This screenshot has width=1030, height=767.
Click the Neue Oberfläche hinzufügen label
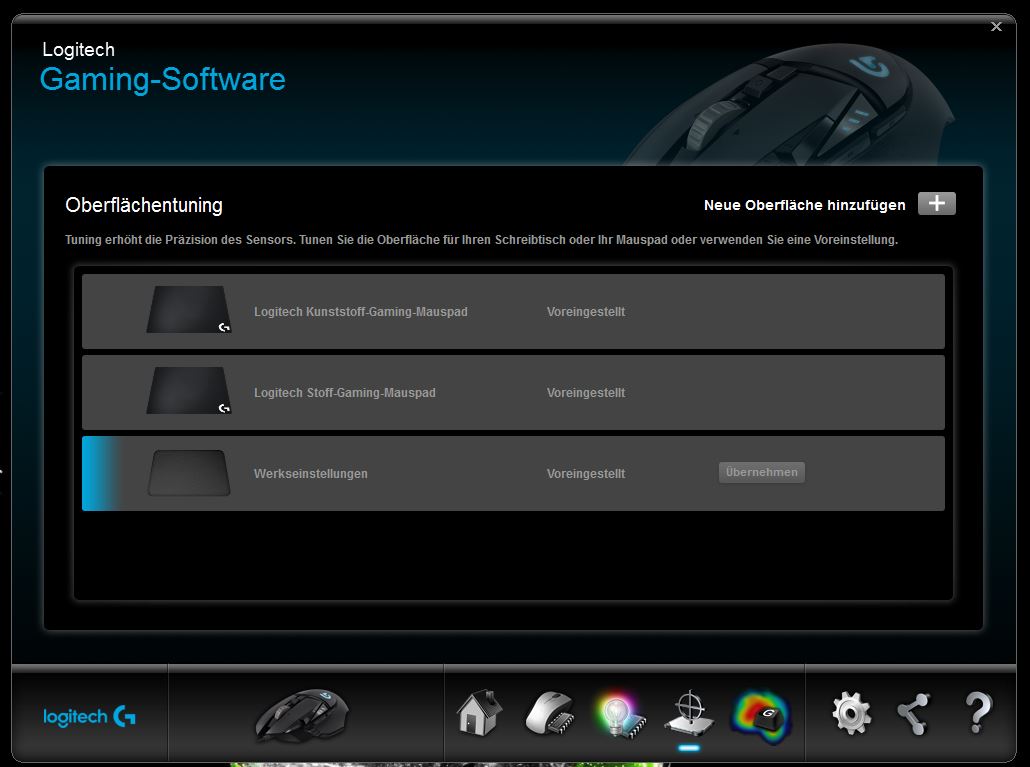point(804,205)
